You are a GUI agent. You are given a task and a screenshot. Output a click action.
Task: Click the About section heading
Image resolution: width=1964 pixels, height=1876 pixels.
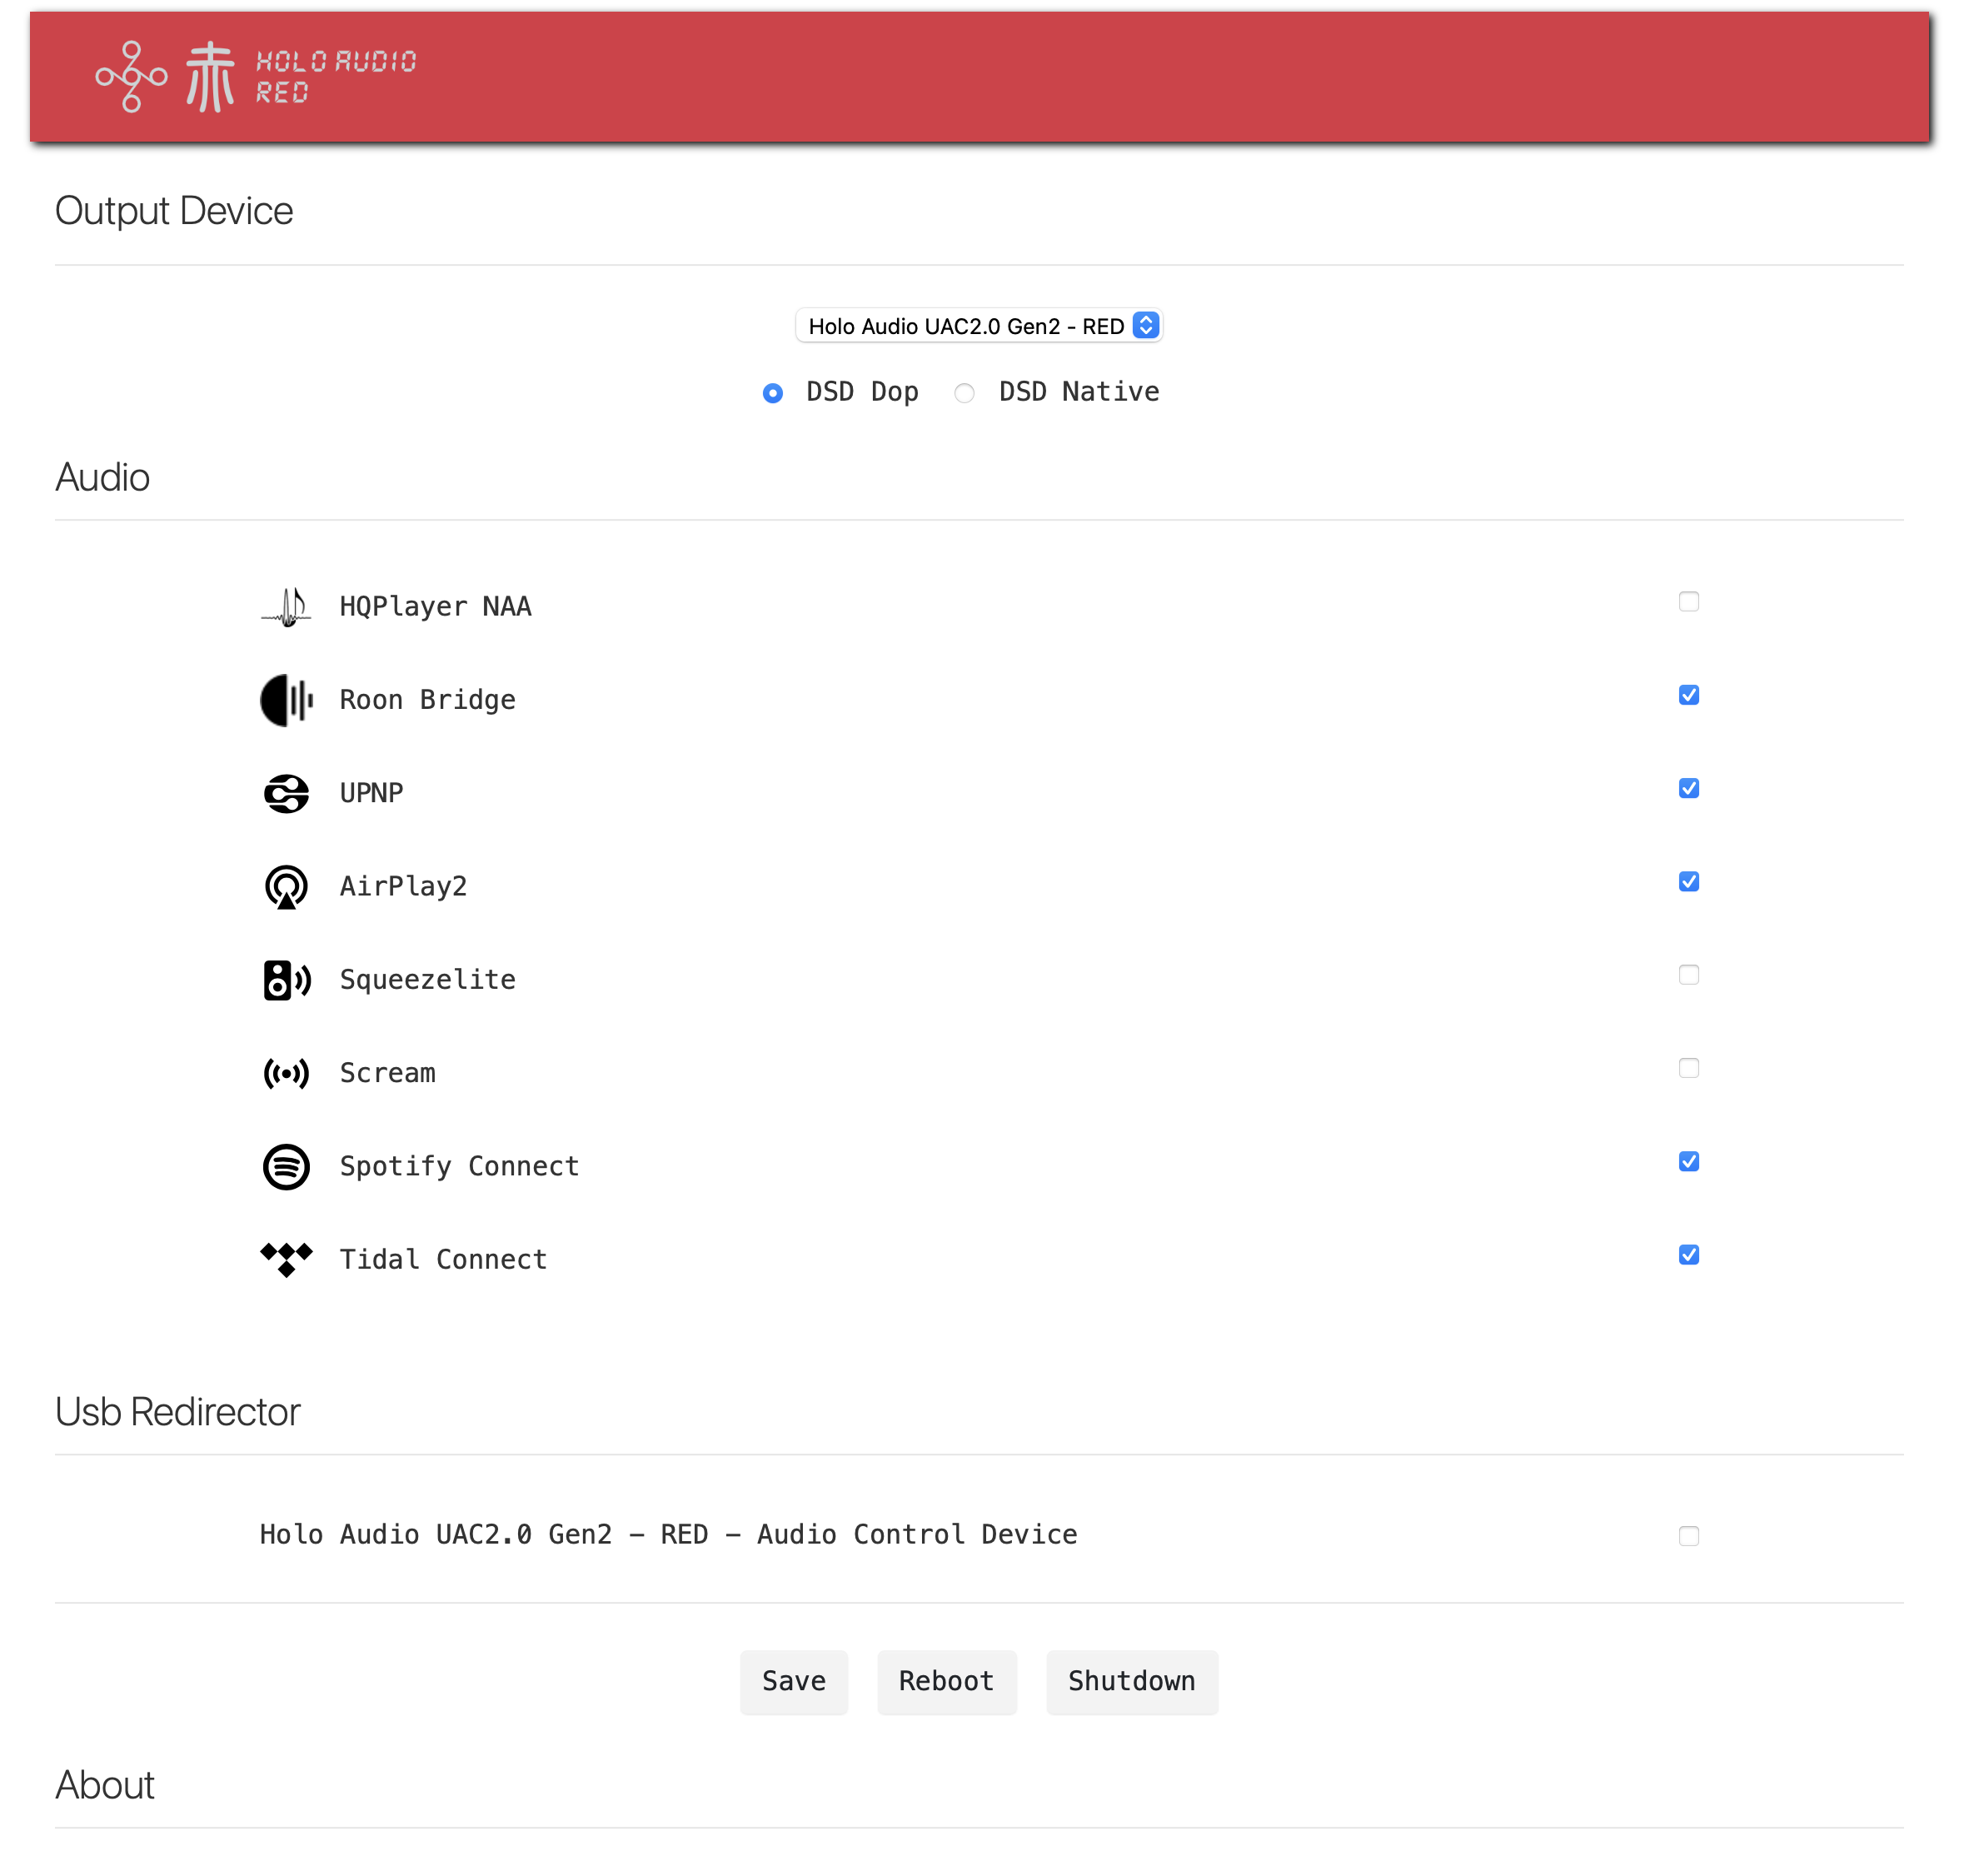click(105, 1784)
